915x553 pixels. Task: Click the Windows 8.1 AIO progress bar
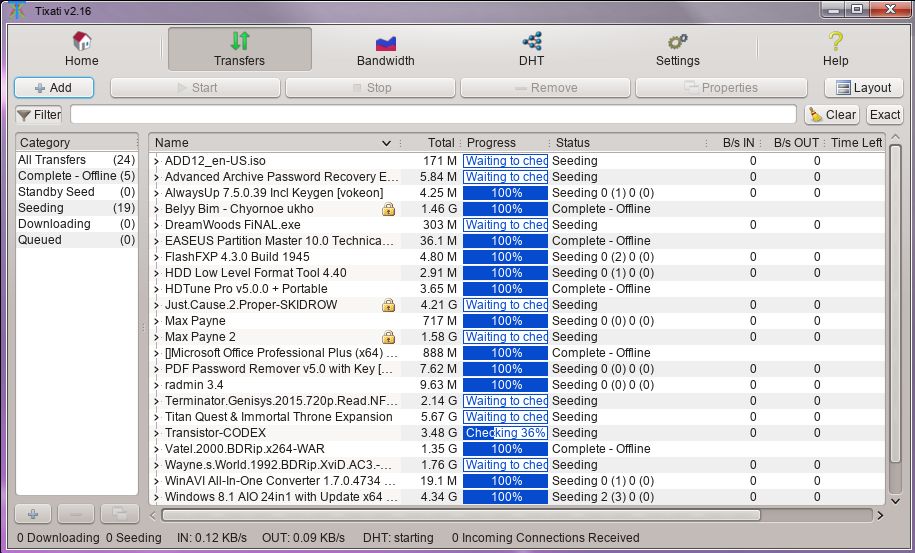[505, 497]
